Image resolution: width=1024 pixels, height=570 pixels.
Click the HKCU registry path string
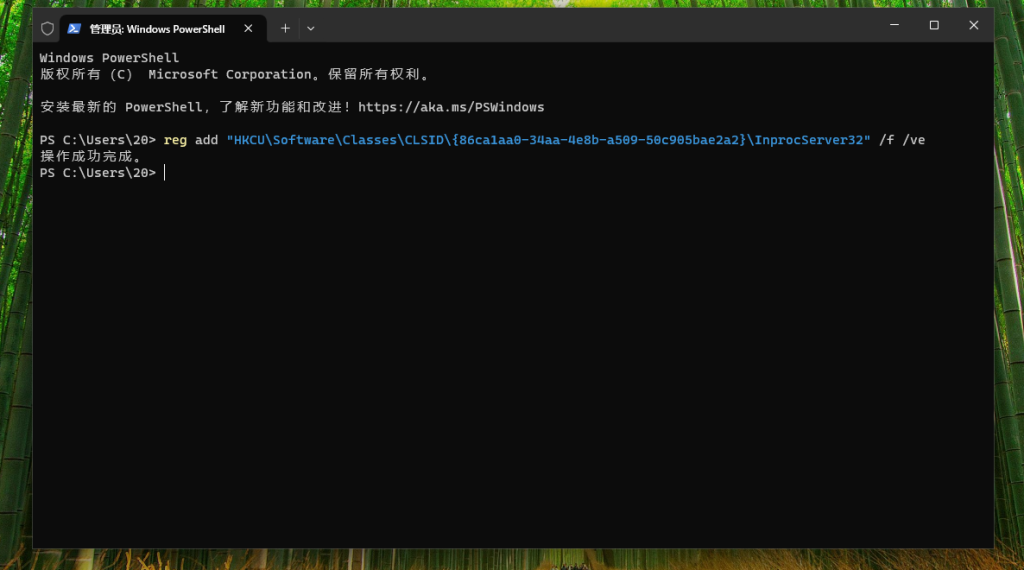tap(549, 140)
